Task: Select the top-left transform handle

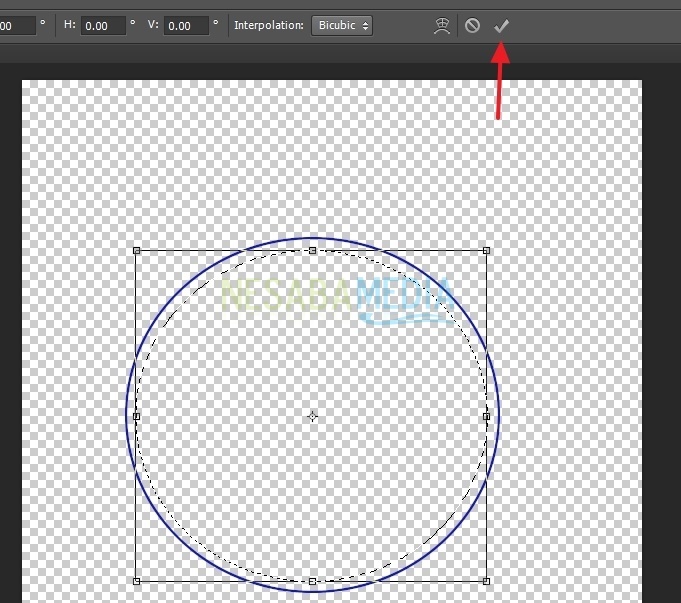Action: click(x=136, y=251)
